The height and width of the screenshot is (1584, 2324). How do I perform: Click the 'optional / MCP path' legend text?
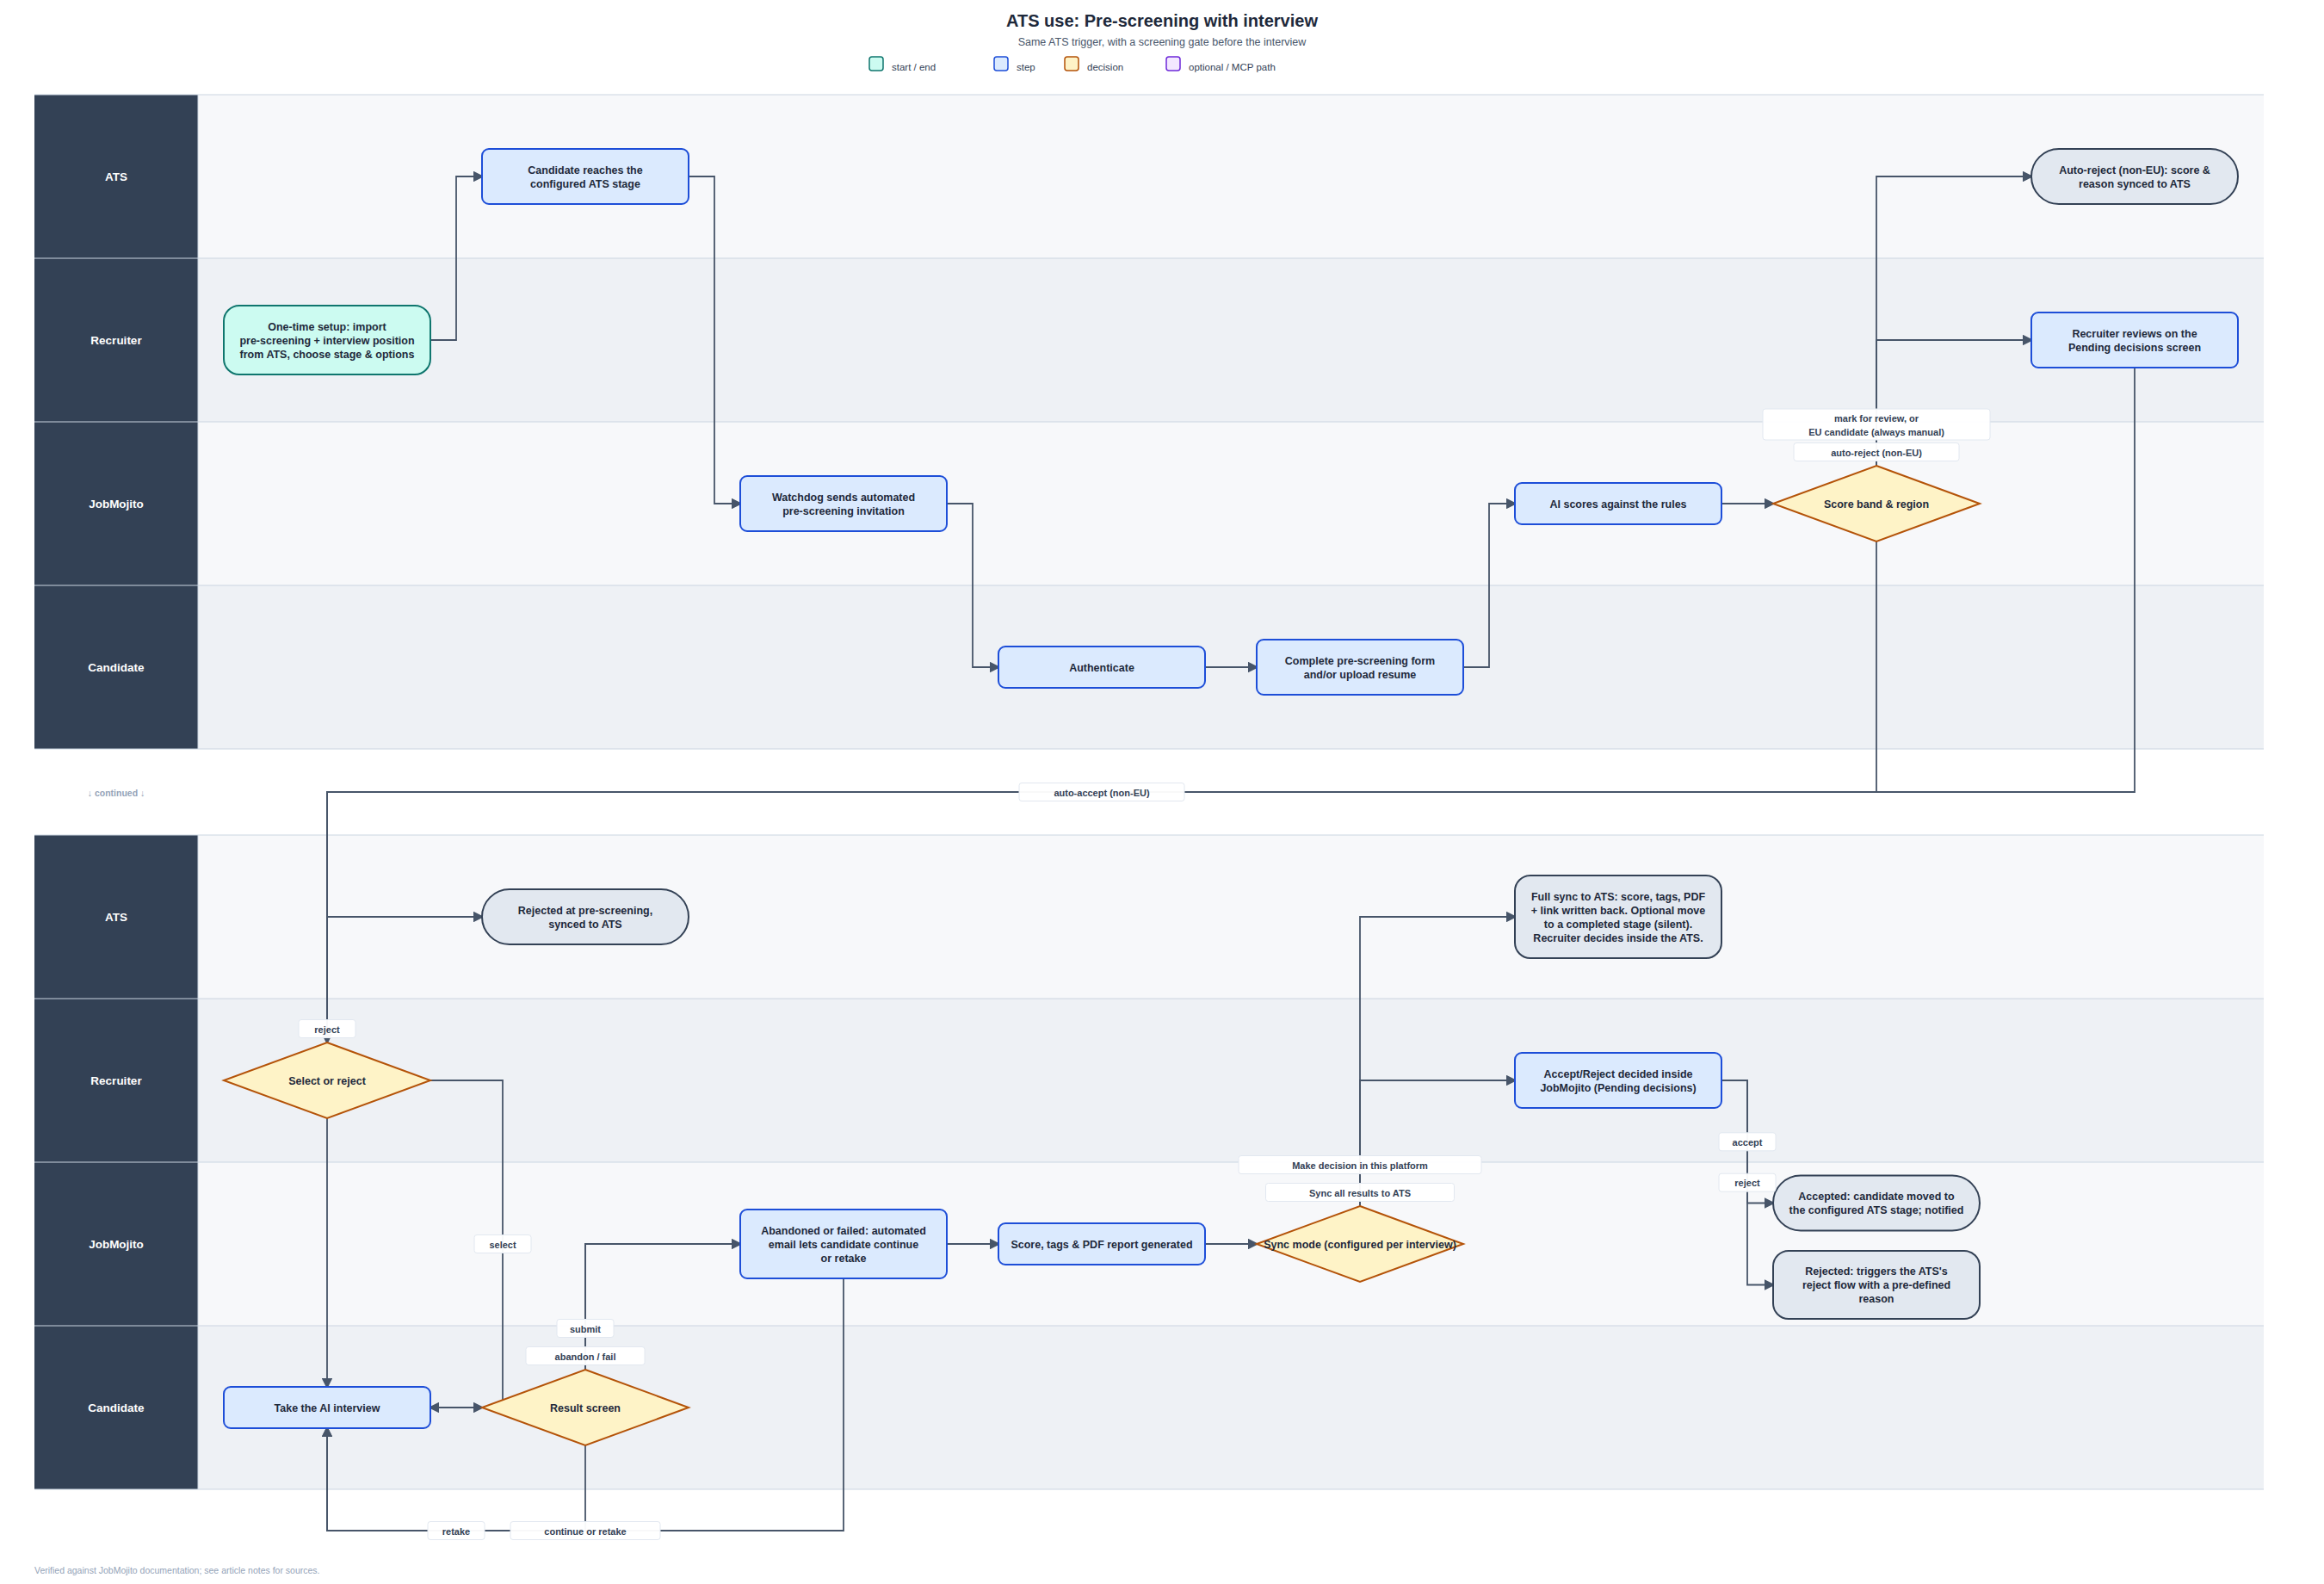coord(1232,67)
